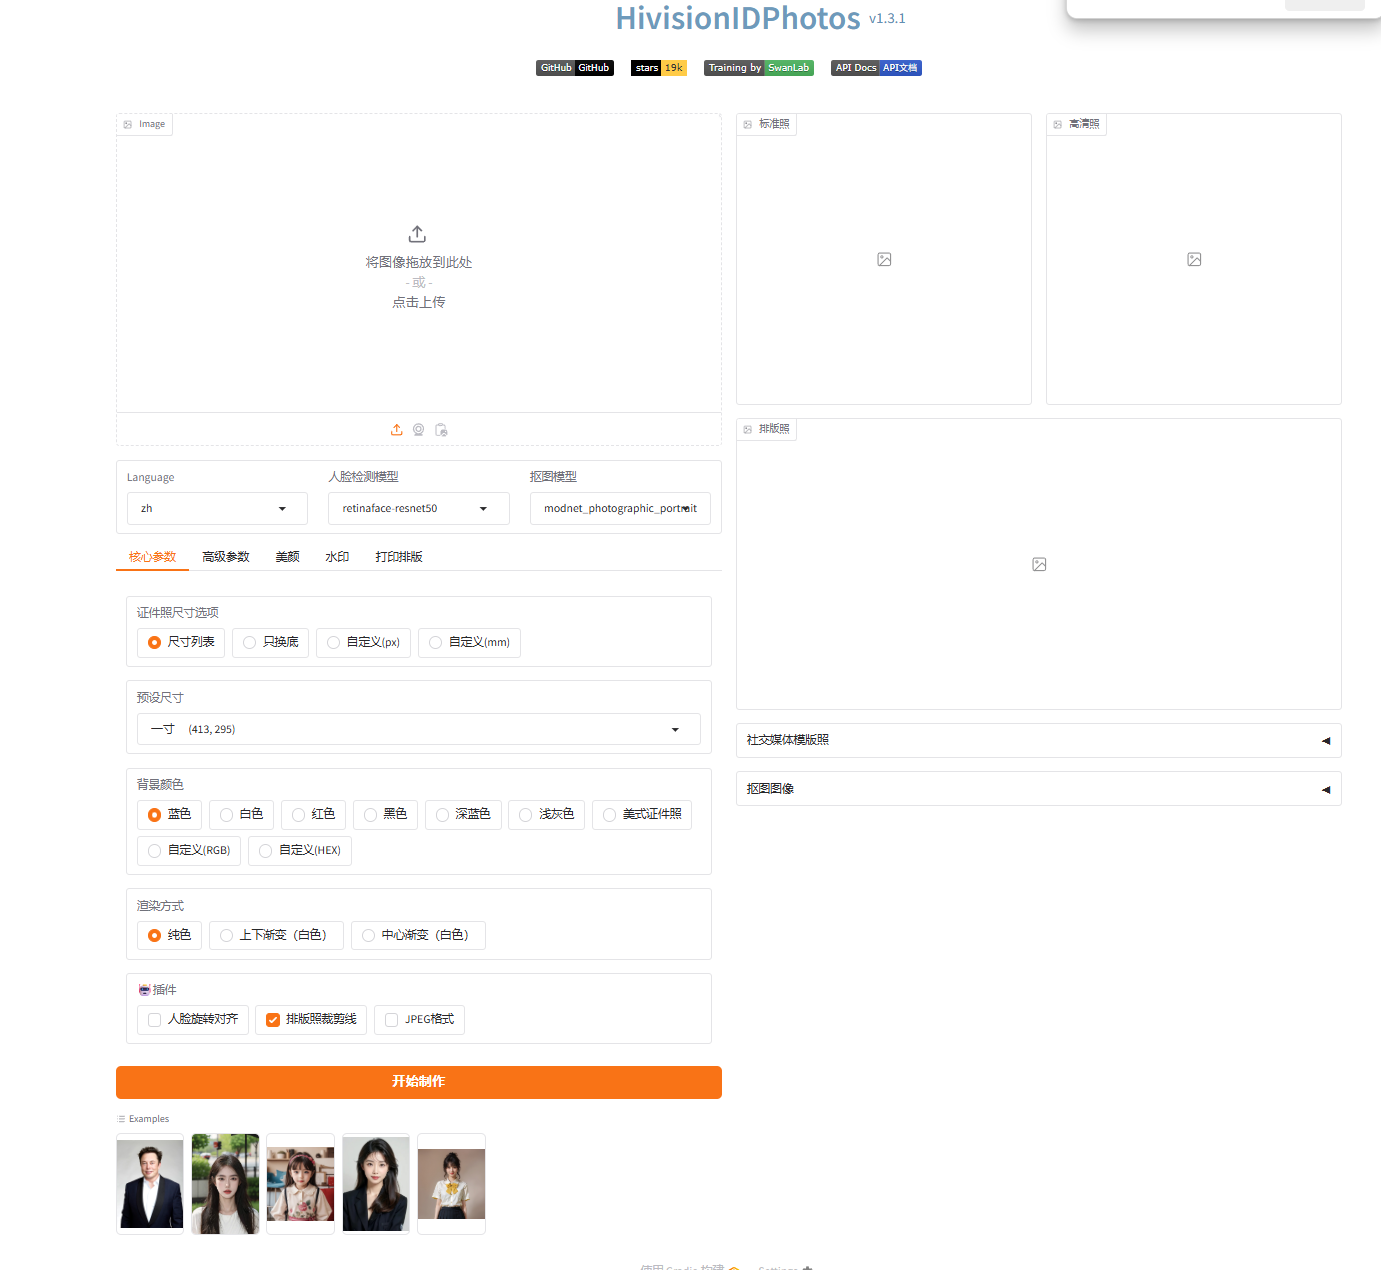Load example photo of girl with red overalls
The image size is (1381, 1270).
click(x=301, y=1184)
